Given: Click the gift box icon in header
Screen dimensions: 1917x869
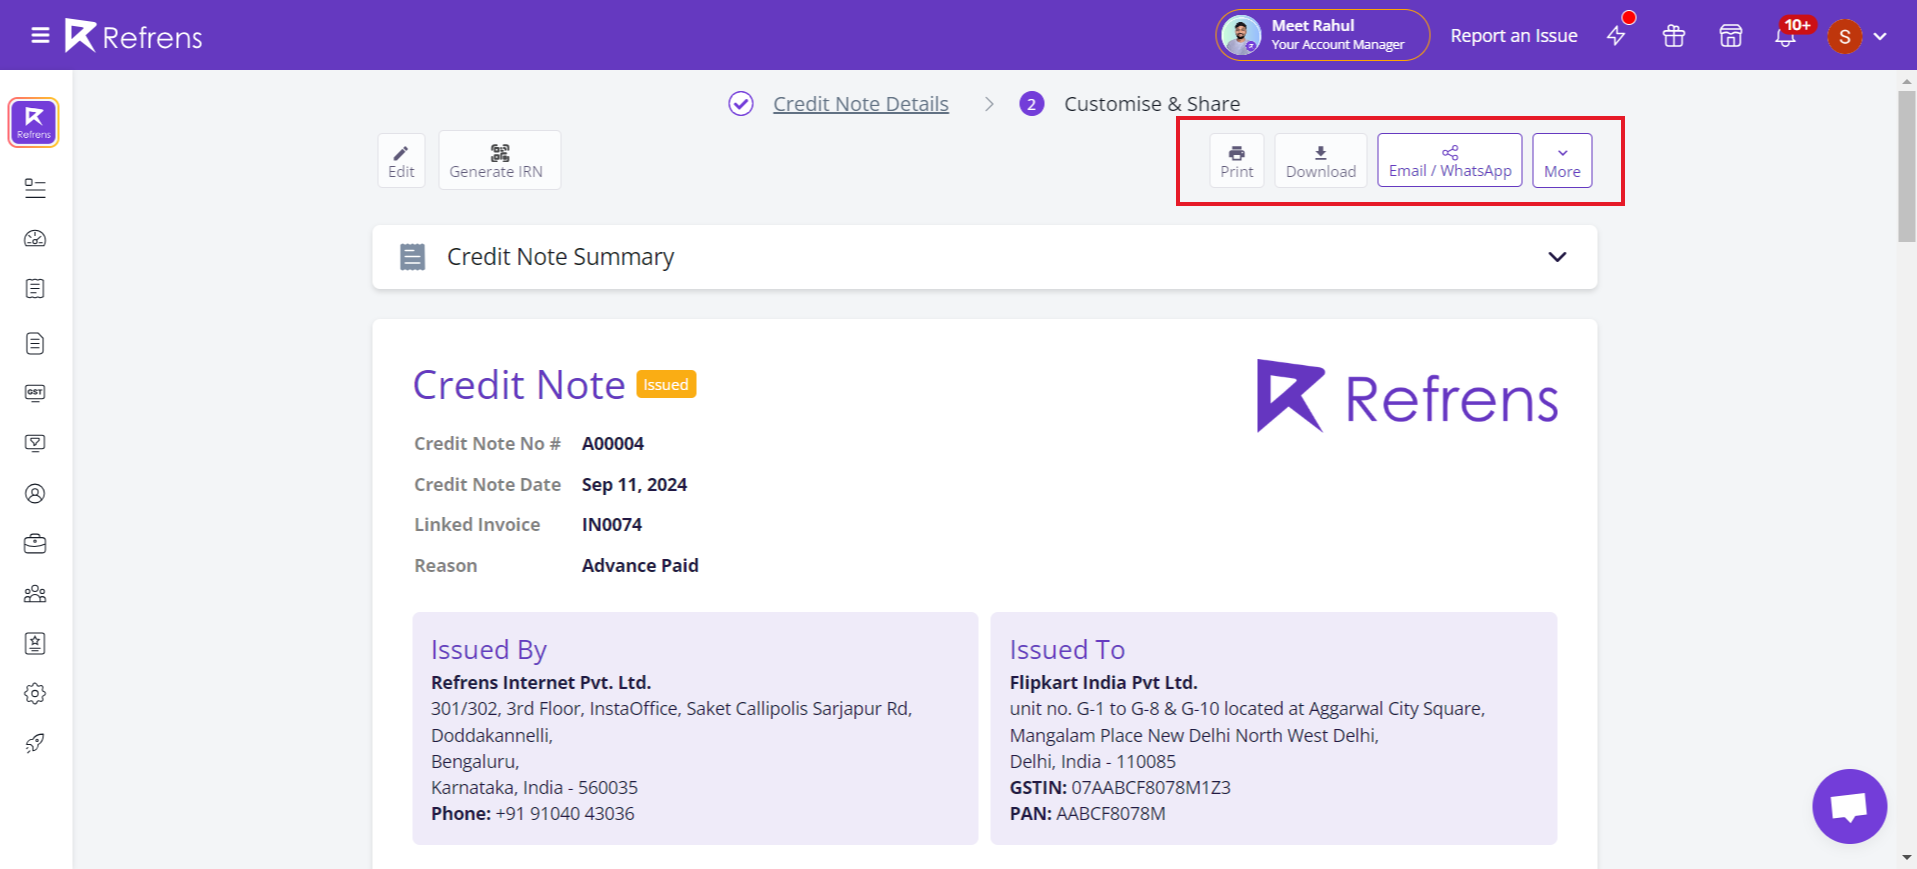Looking at the screenshot, I should pos(1674,36).
